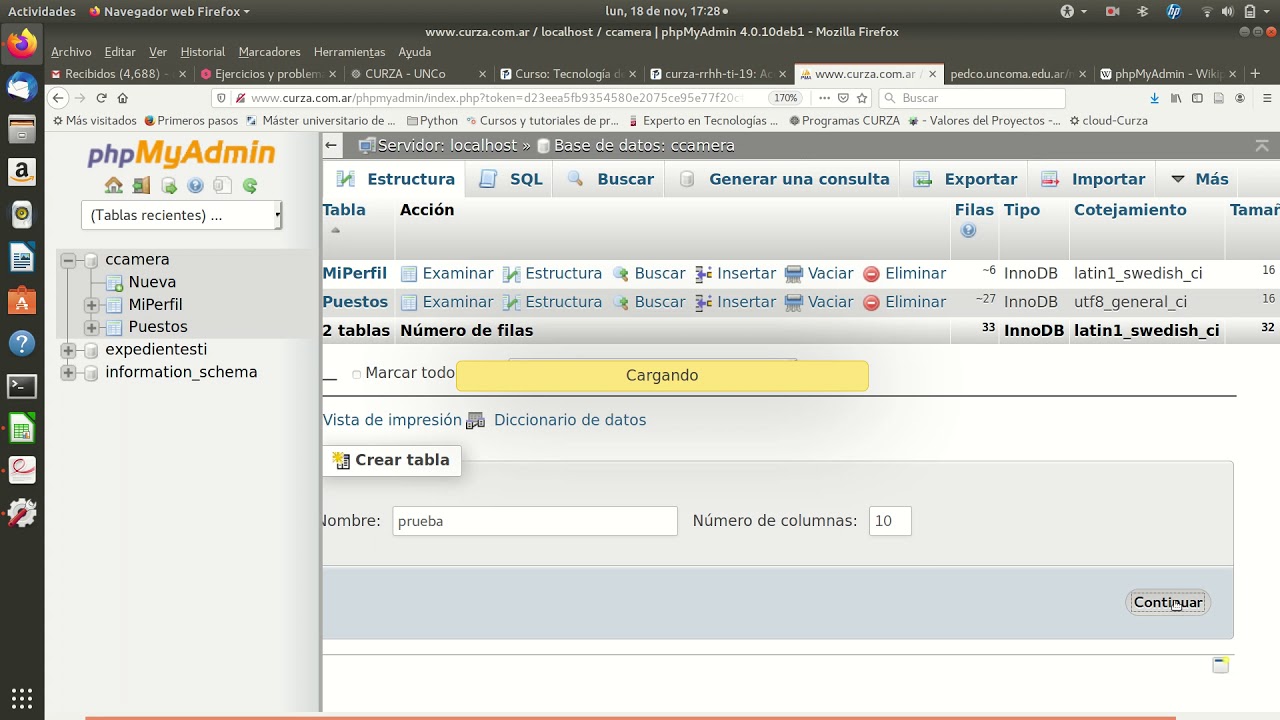The image size is (1280, 720).
Task: Click Estructura link for Puestos table
Action: [563, 302]
